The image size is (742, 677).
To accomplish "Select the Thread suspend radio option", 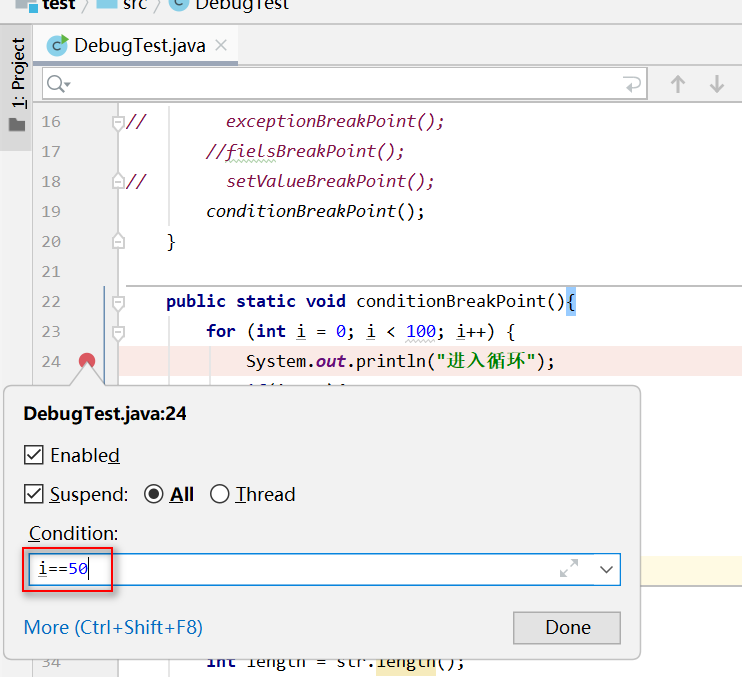I will (220, 494).
